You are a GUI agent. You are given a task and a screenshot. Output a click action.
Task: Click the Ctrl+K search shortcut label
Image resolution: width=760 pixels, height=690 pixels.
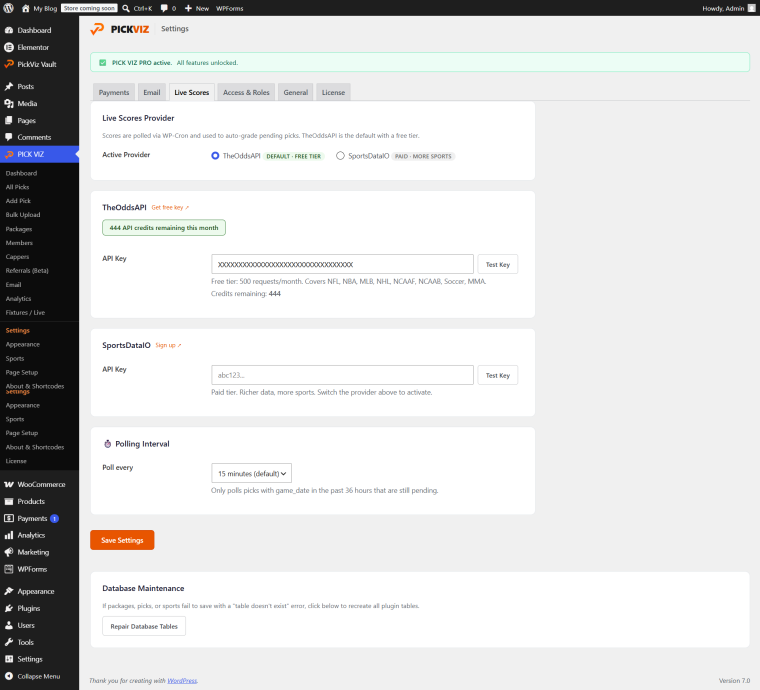click(143, 8)
